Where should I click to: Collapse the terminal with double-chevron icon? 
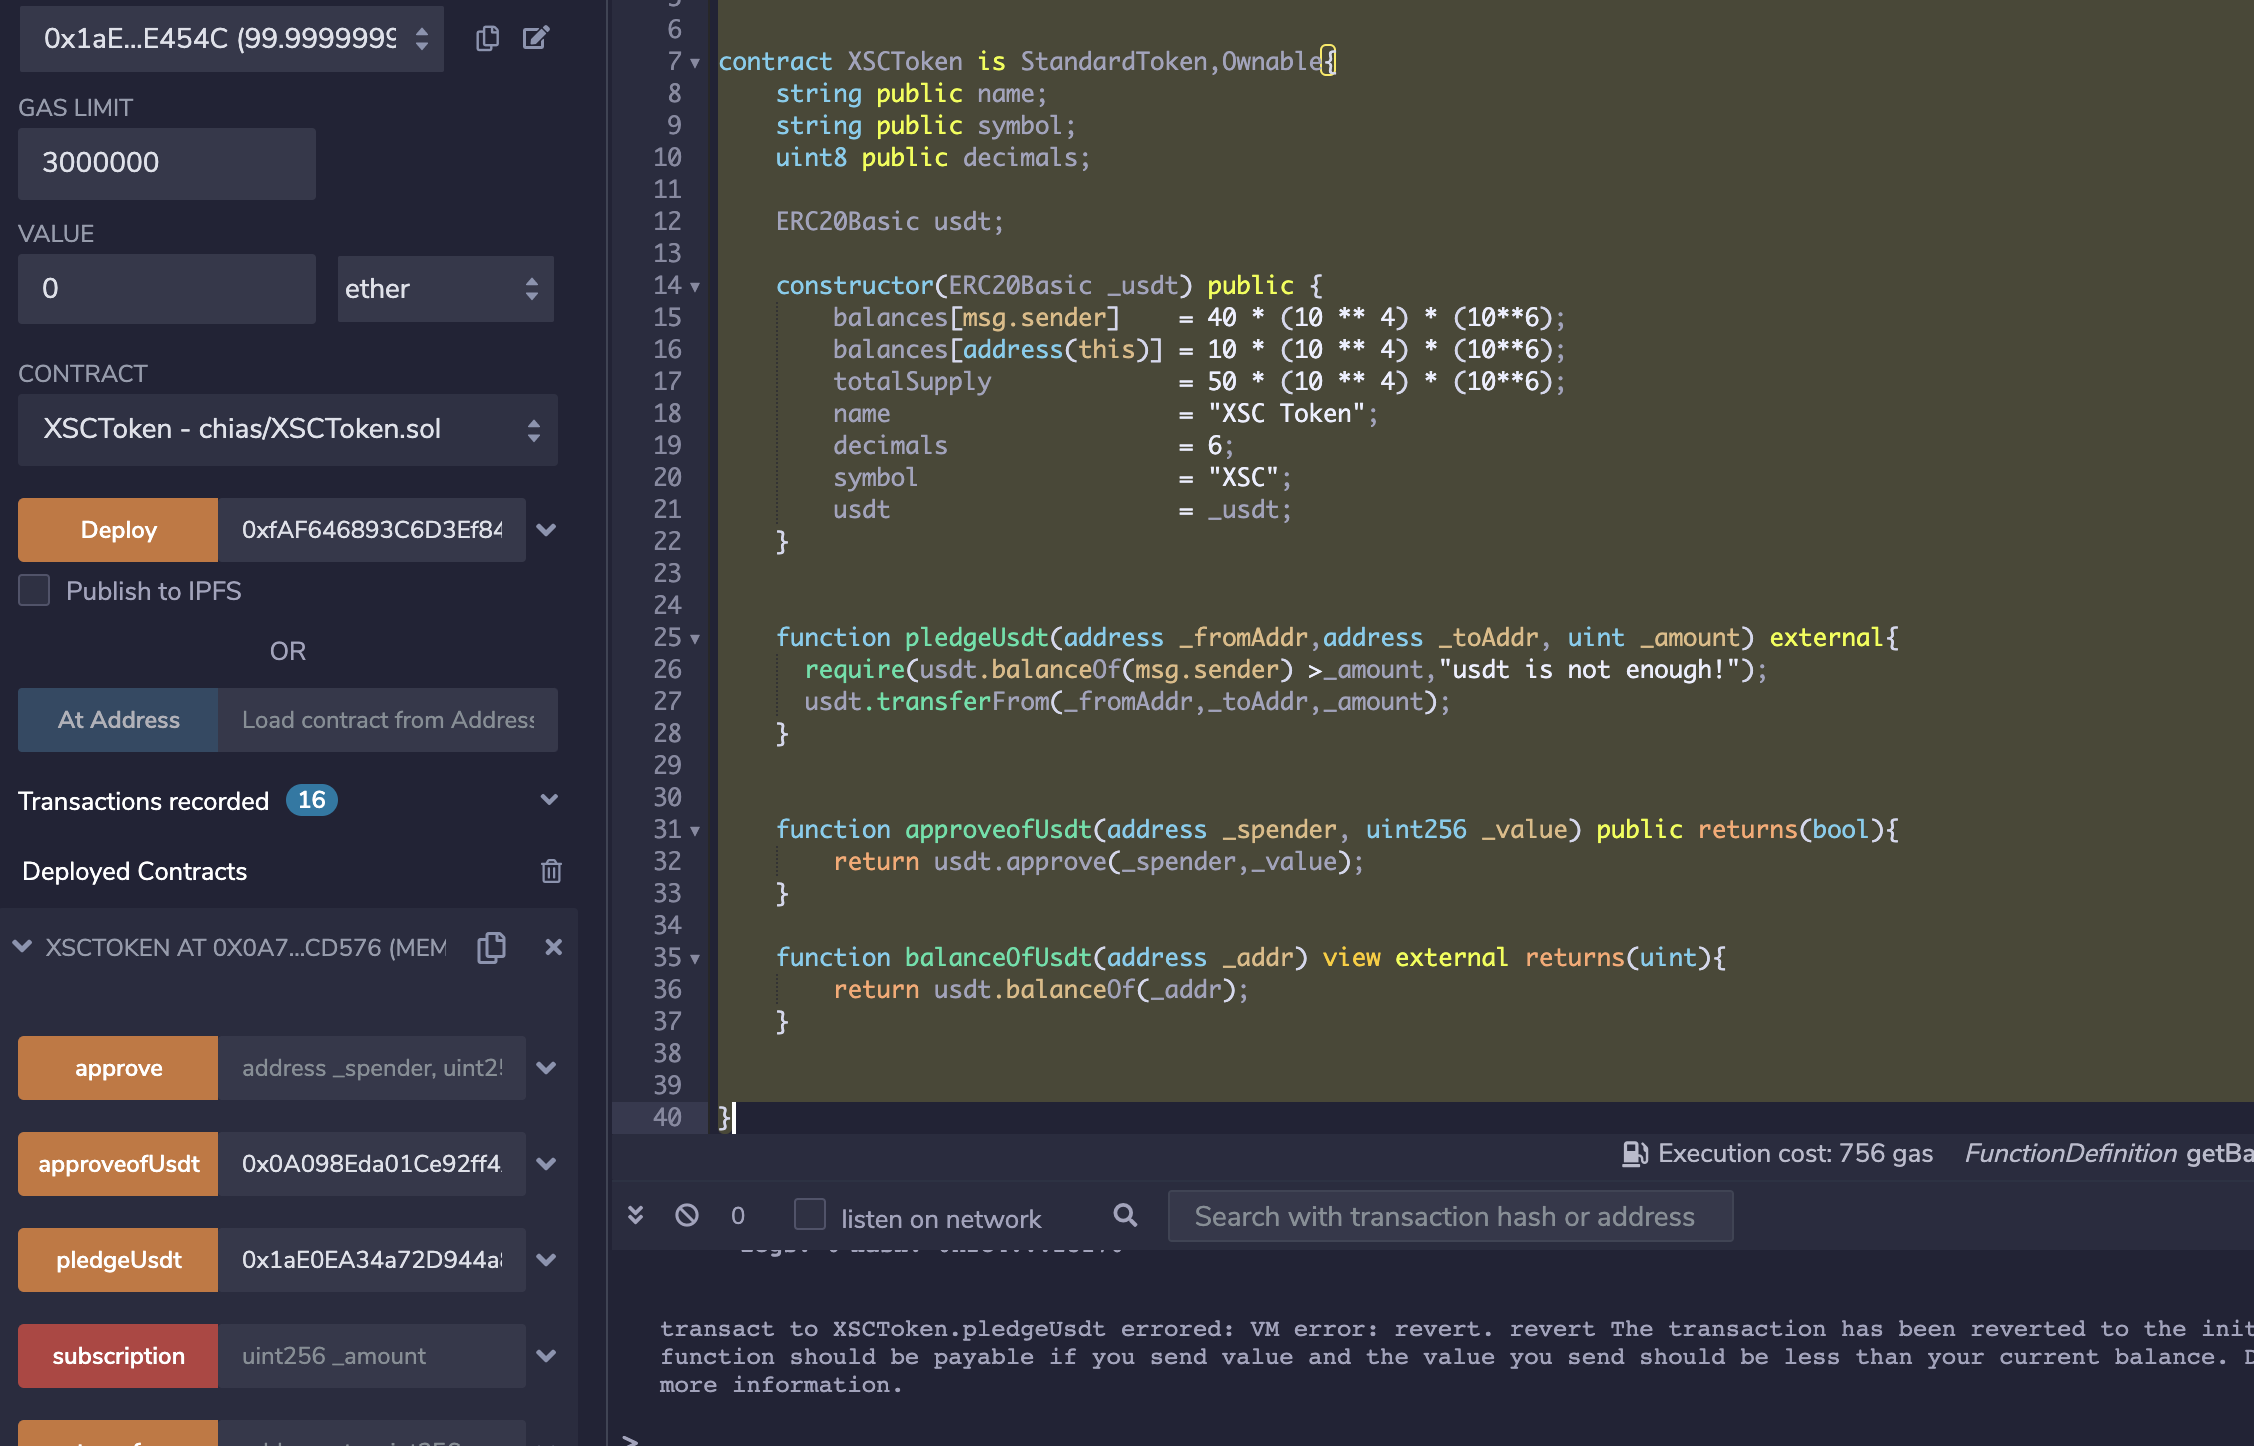pyautogui.click(x=635, y=1215)
